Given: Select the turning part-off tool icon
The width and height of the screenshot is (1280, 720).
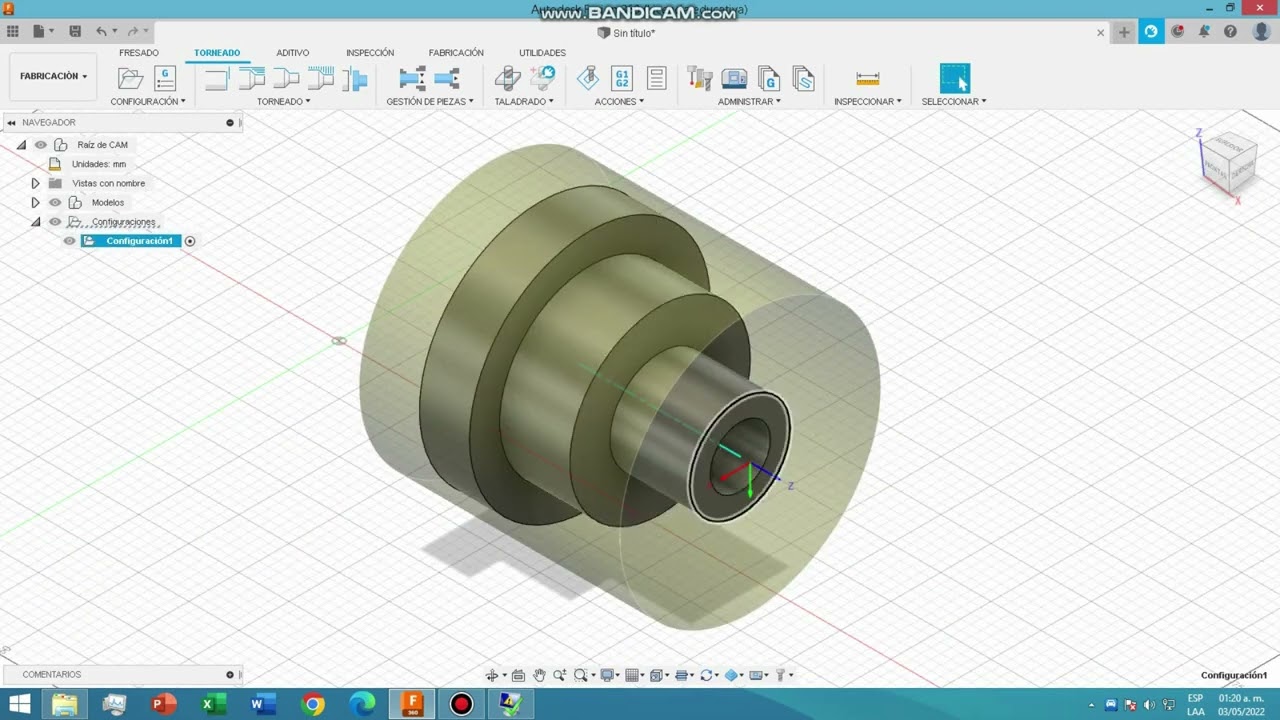Looking at the screenshot, I should click(355, 78).
